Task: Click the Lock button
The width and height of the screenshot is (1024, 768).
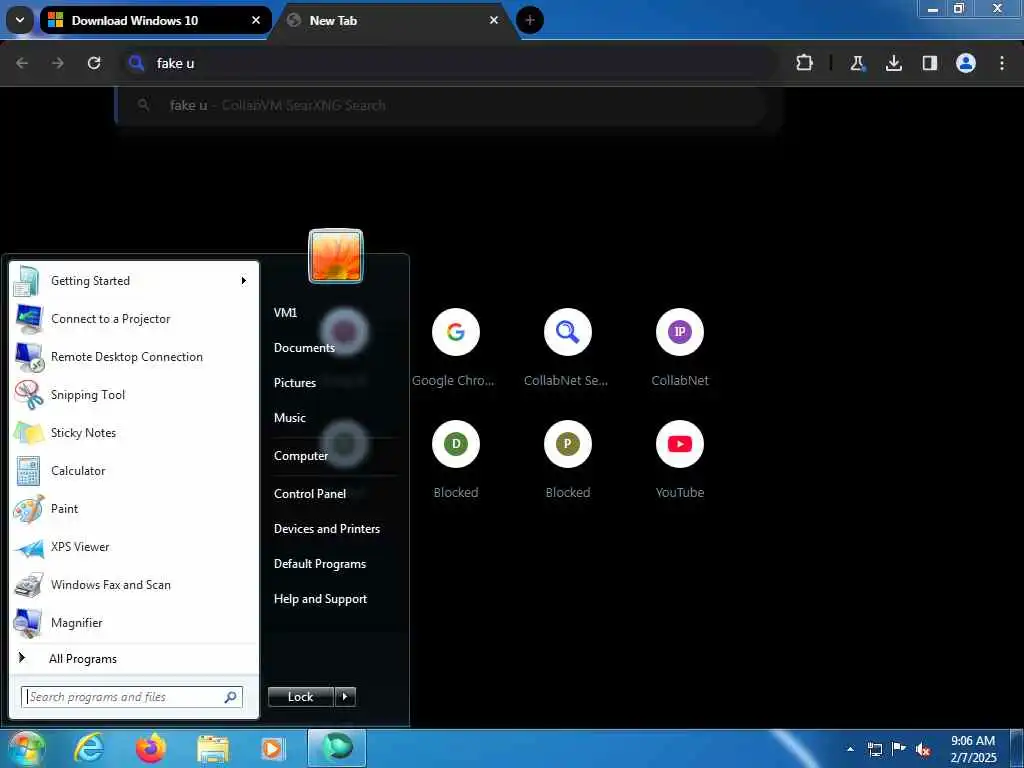Action: (x=300, y=697)
